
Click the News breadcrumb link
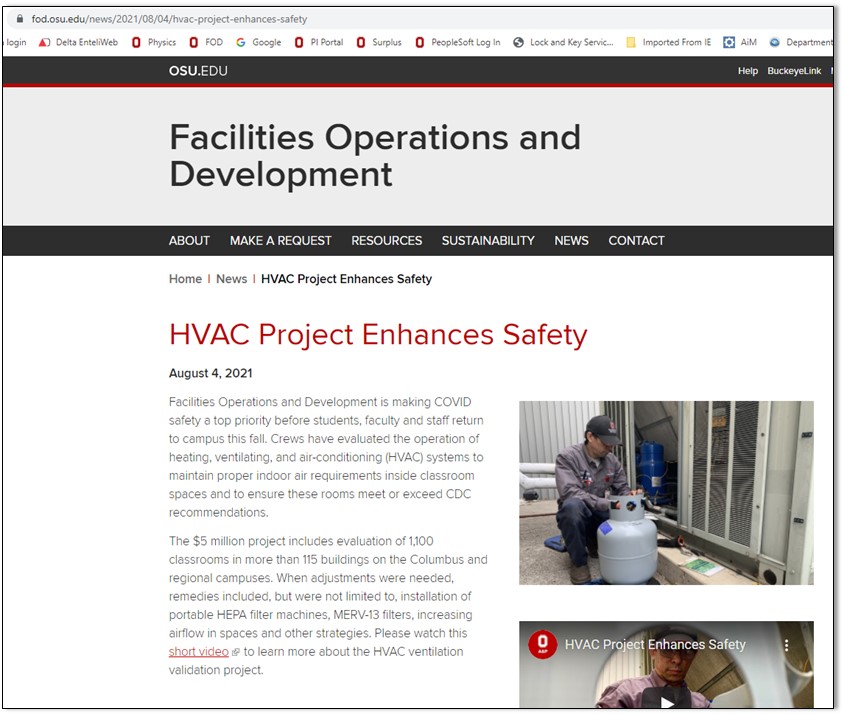click(231, 279)
